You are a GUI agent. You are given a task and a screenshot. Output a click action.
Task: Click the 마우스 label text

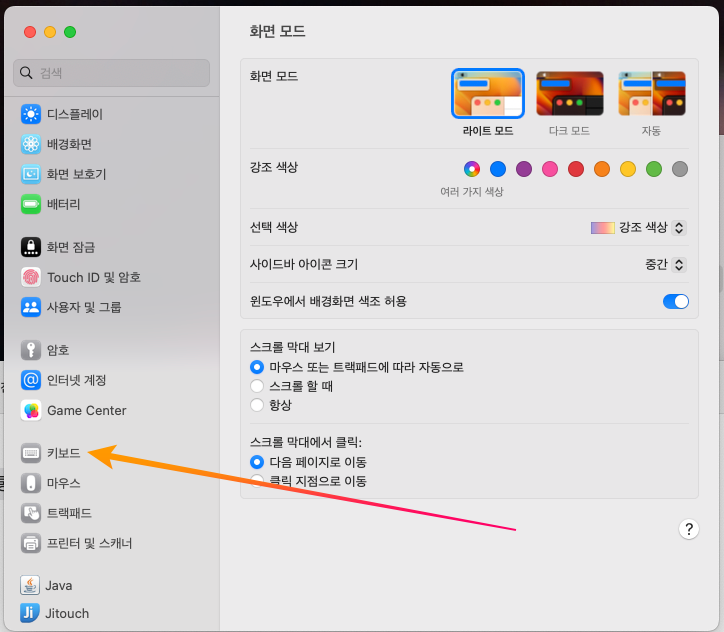[x=64, y=483]
